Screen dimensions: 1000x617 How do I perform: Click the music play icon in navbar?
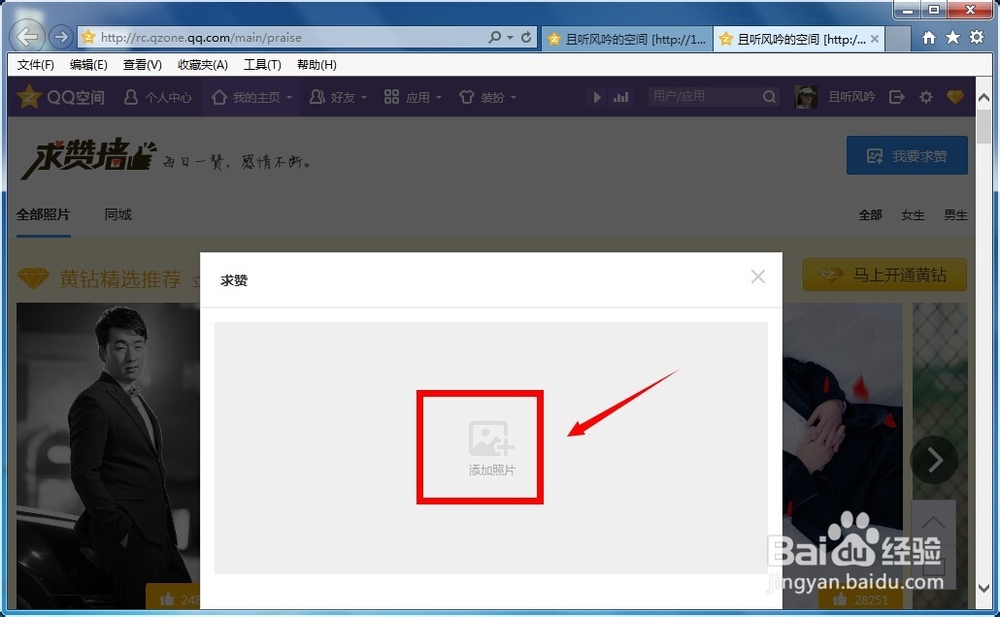pyautogui.click(x=598, y=97)
